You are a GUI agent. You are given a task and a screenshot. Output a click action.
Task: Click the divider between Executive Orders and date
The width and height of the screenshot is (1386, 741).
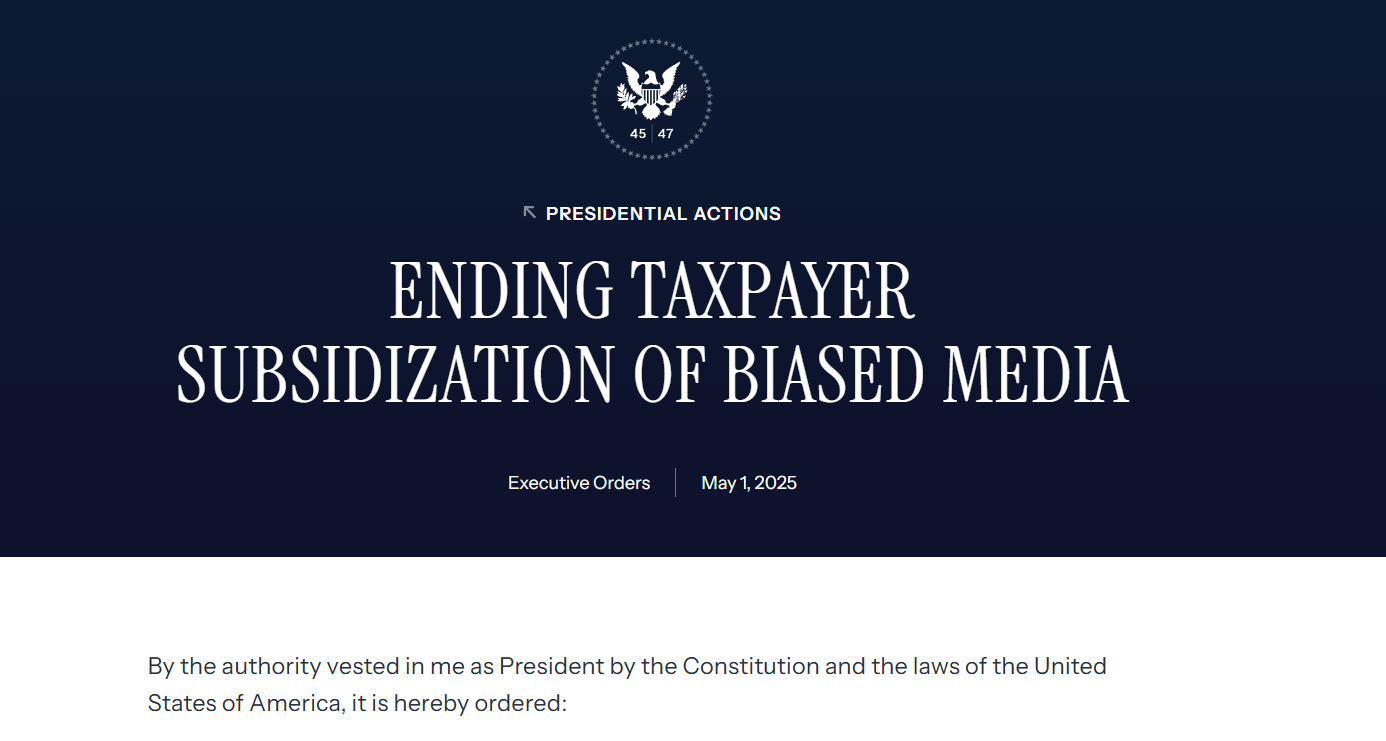click(676, 483)
